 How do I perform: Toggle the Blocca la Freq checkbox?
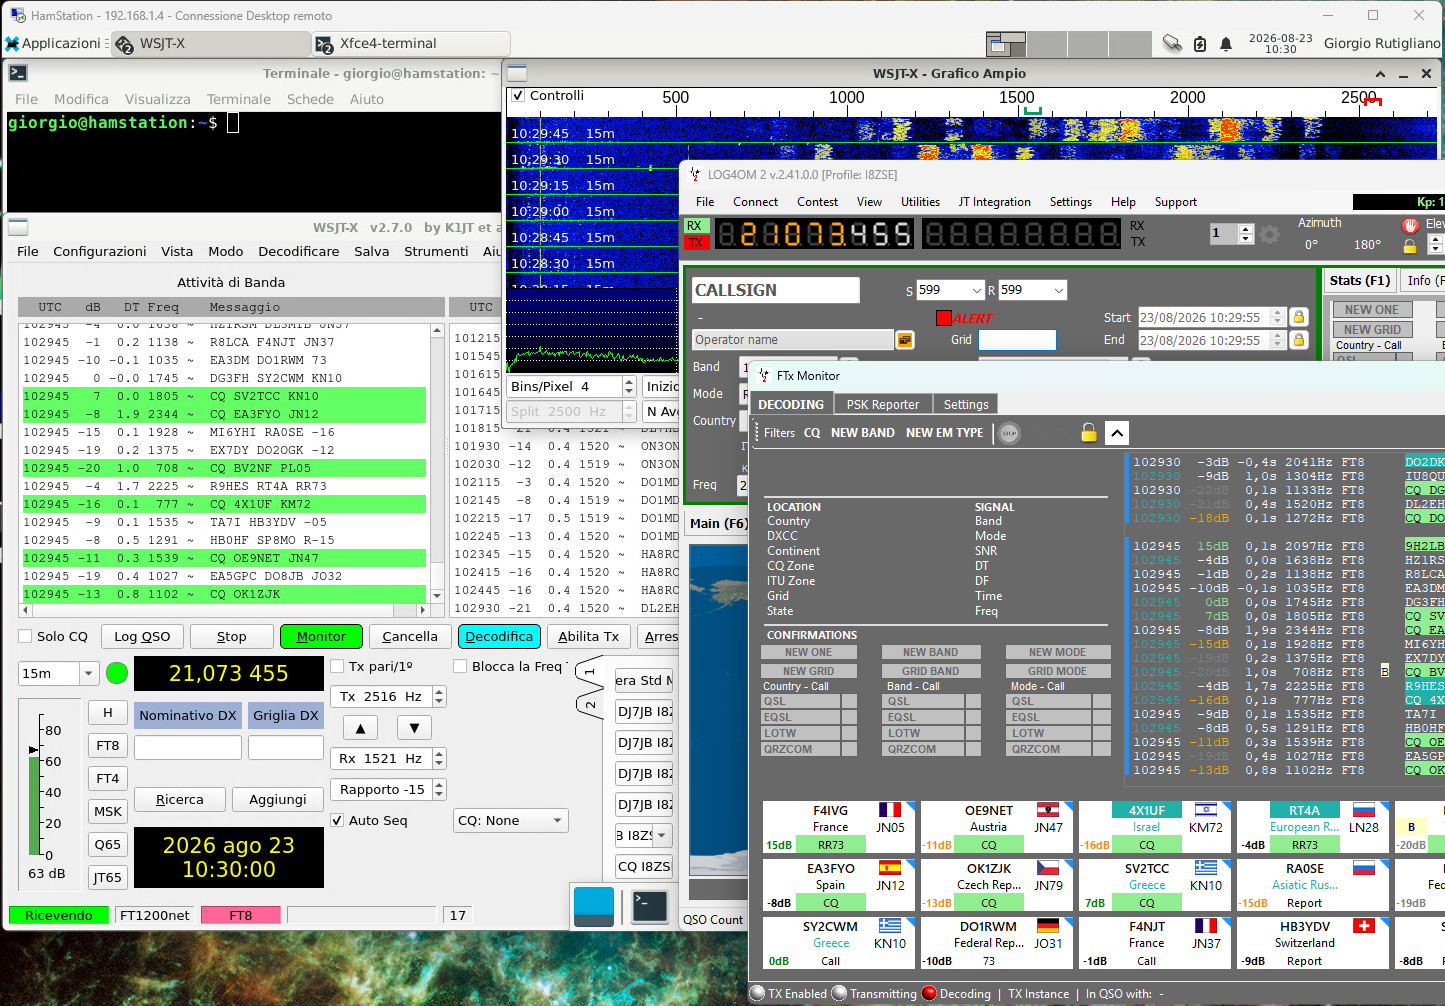pyautogui.click(x=460, y=666)
